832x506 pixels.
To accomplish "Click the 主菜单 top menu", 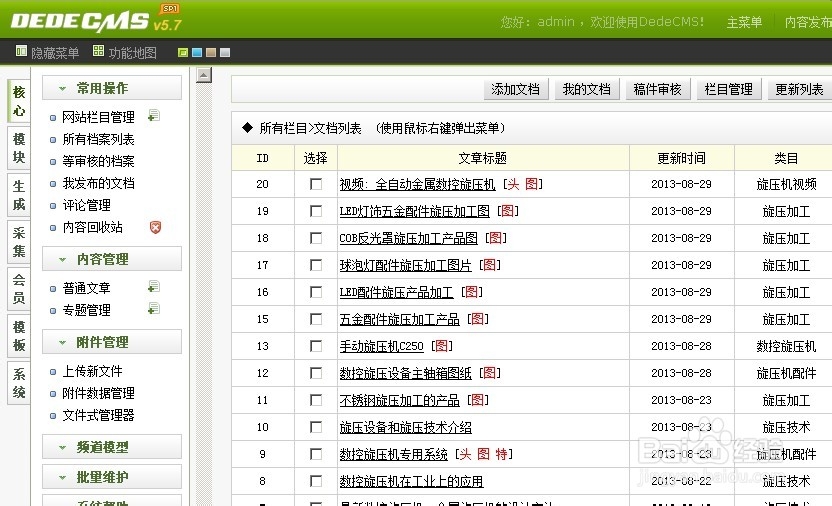I will [744, 22].
